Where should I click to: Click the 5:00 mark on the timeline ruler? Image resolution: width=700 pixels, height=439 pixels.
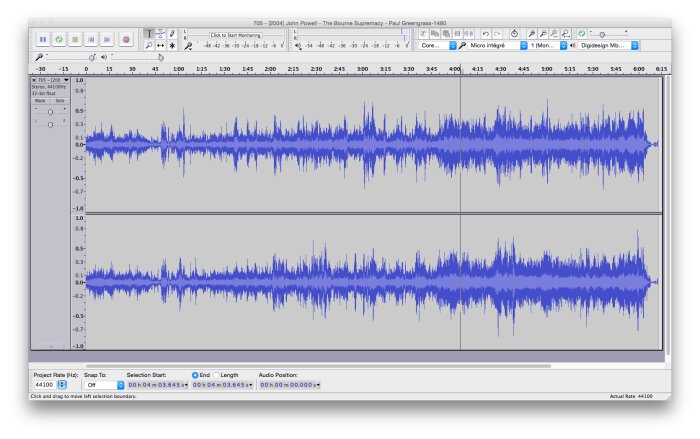(546, 69)
